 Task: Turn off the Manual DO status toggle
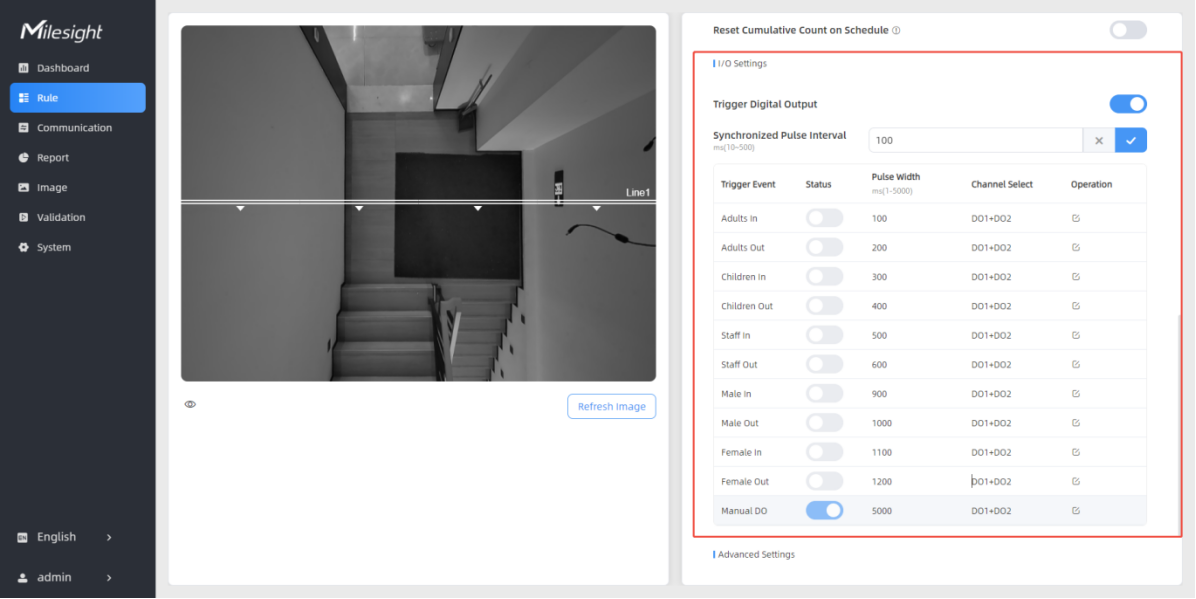[824, 511]
